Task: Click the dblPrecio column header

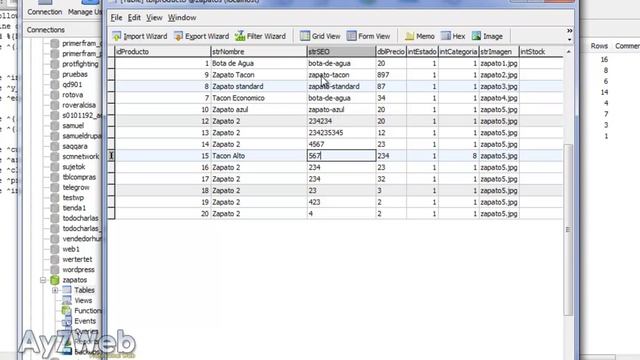Action: [x=391, y=52]
